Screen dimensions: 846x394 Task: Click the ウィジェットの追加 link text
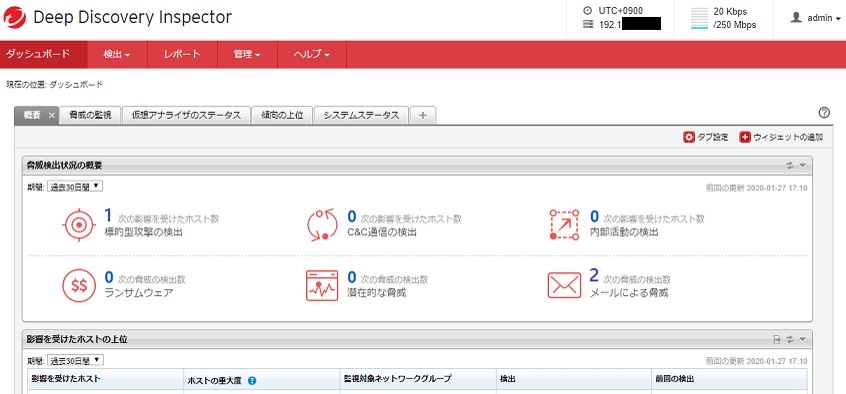coord(788,138)
